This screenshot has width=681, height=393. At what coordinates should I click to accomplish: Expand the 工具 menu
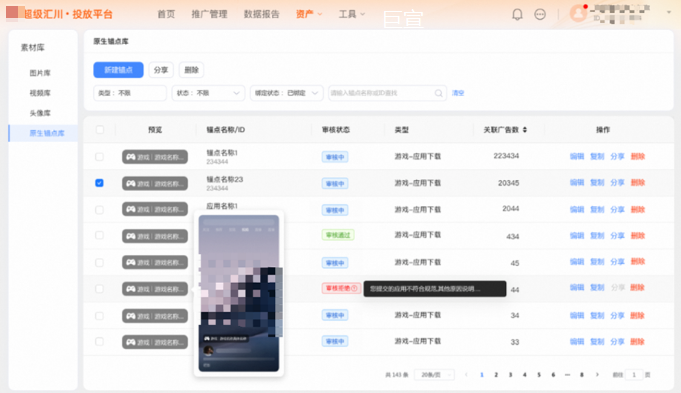(352, 14)
